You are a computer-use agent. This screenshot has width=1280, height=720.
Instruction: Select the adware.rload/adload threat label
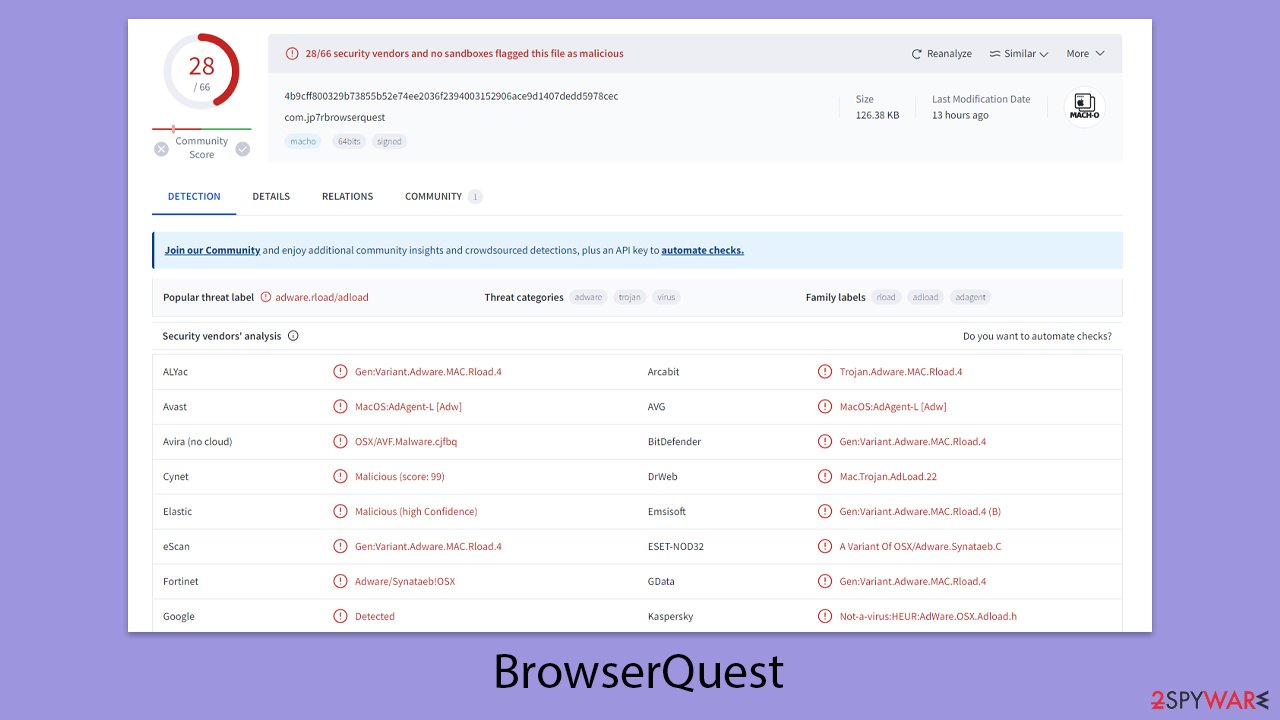[x=323, y=297]
